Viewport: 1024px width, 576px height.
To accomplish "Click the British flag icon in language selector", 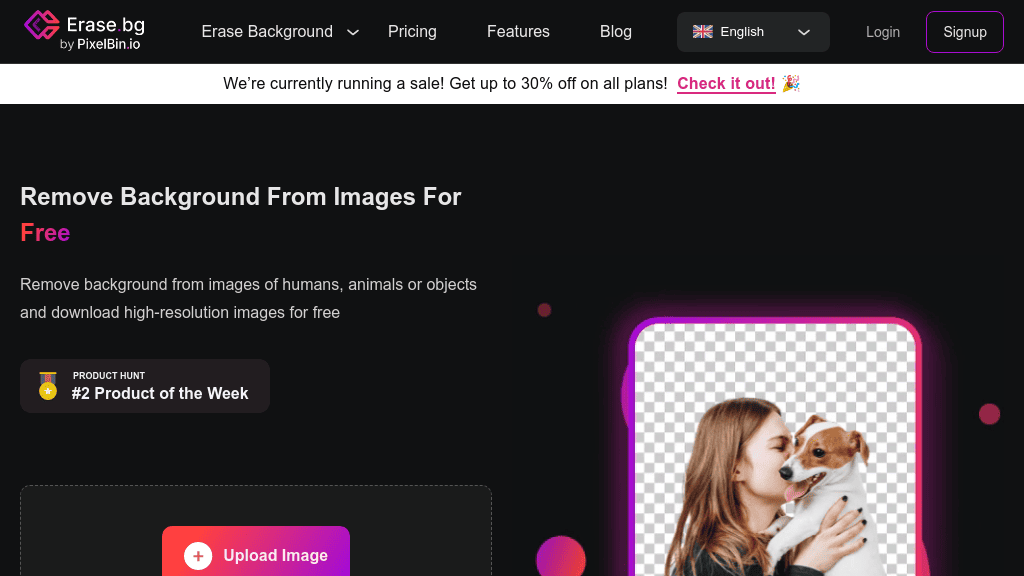I will 703,31.
